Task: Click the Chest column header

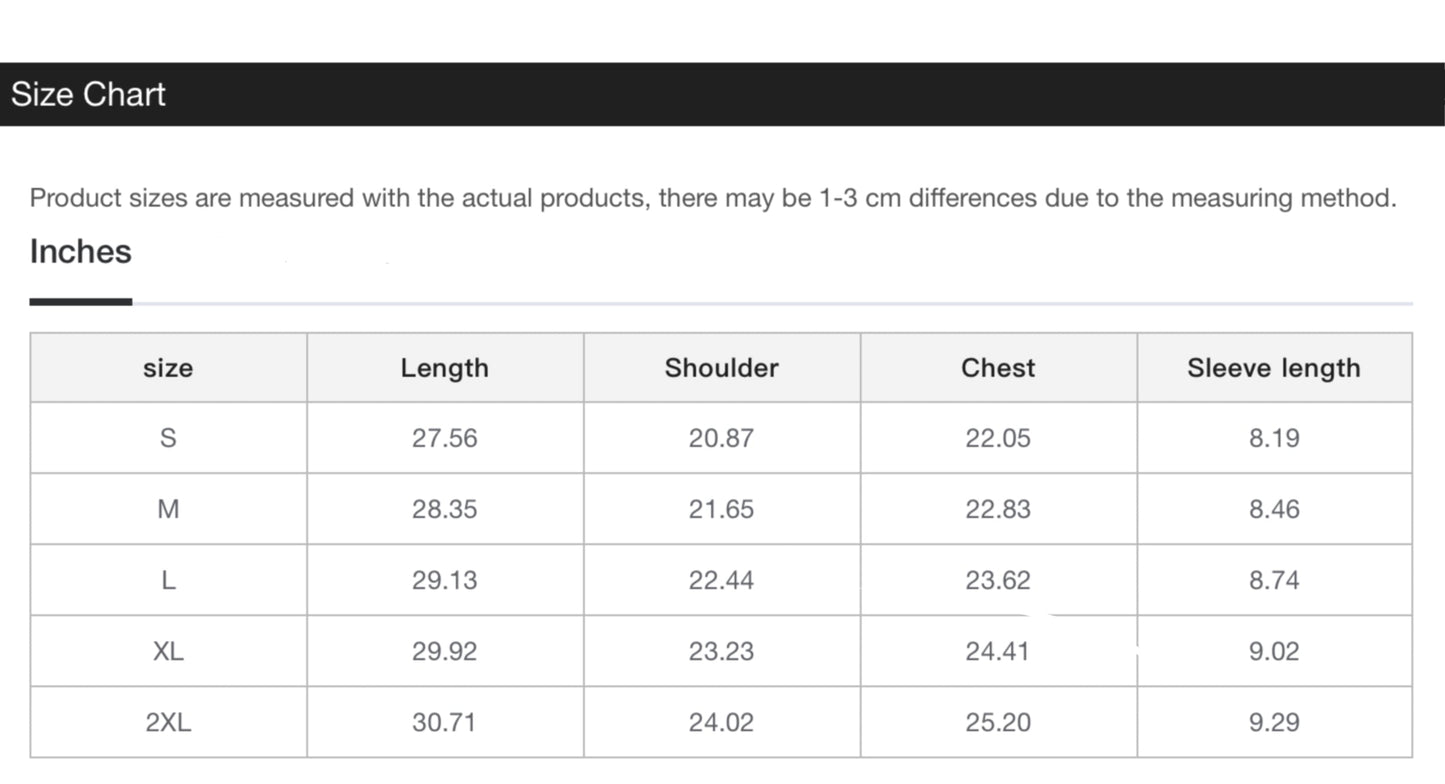Action: [x=998, y=368]
